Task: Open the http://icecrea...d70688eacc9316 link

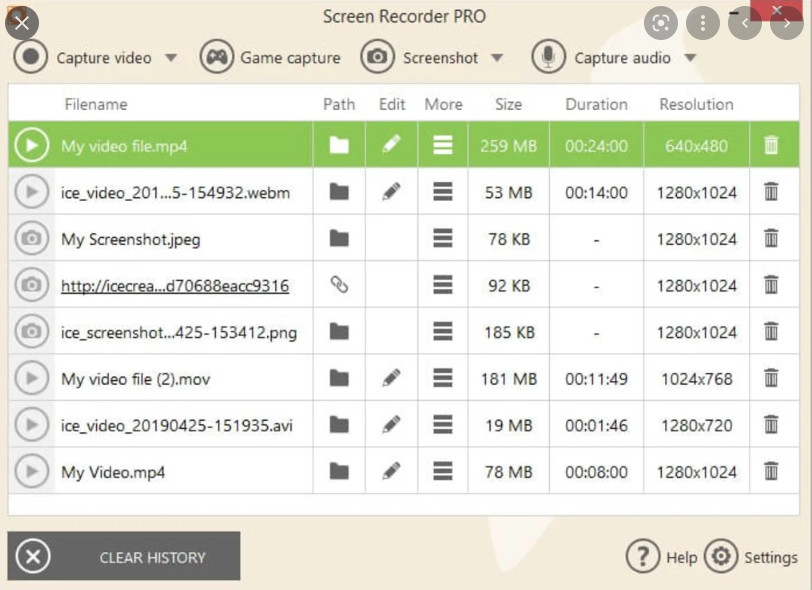Action: [175, 286]
